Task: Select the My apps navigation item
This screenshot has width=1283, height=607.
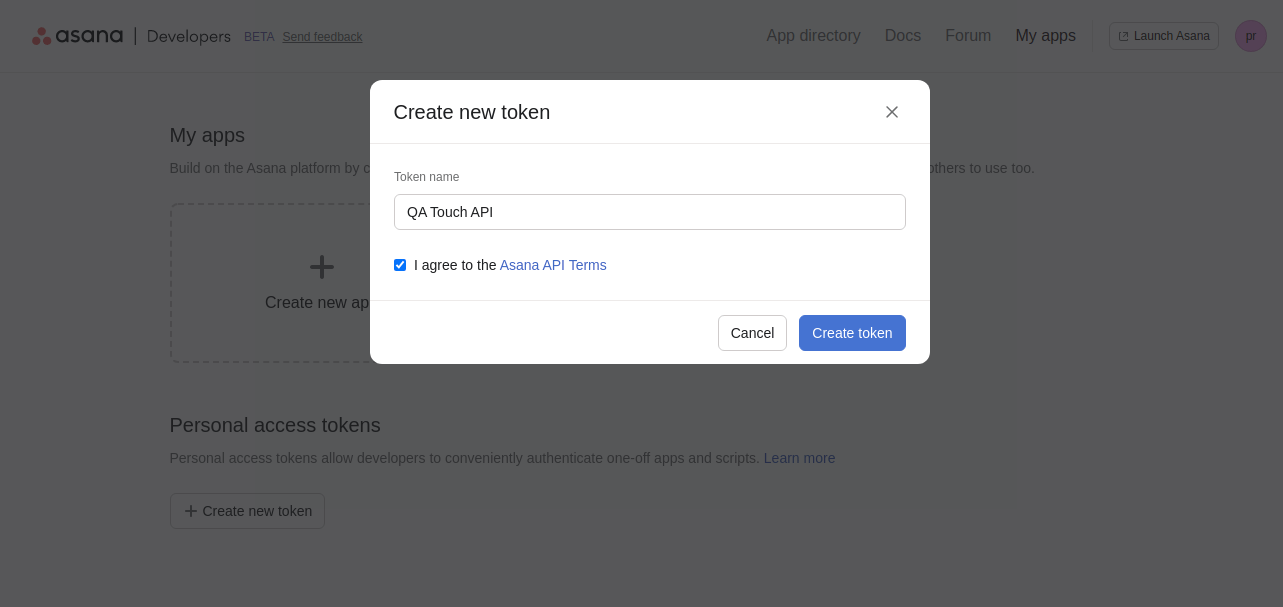Action: (1045, 36)
